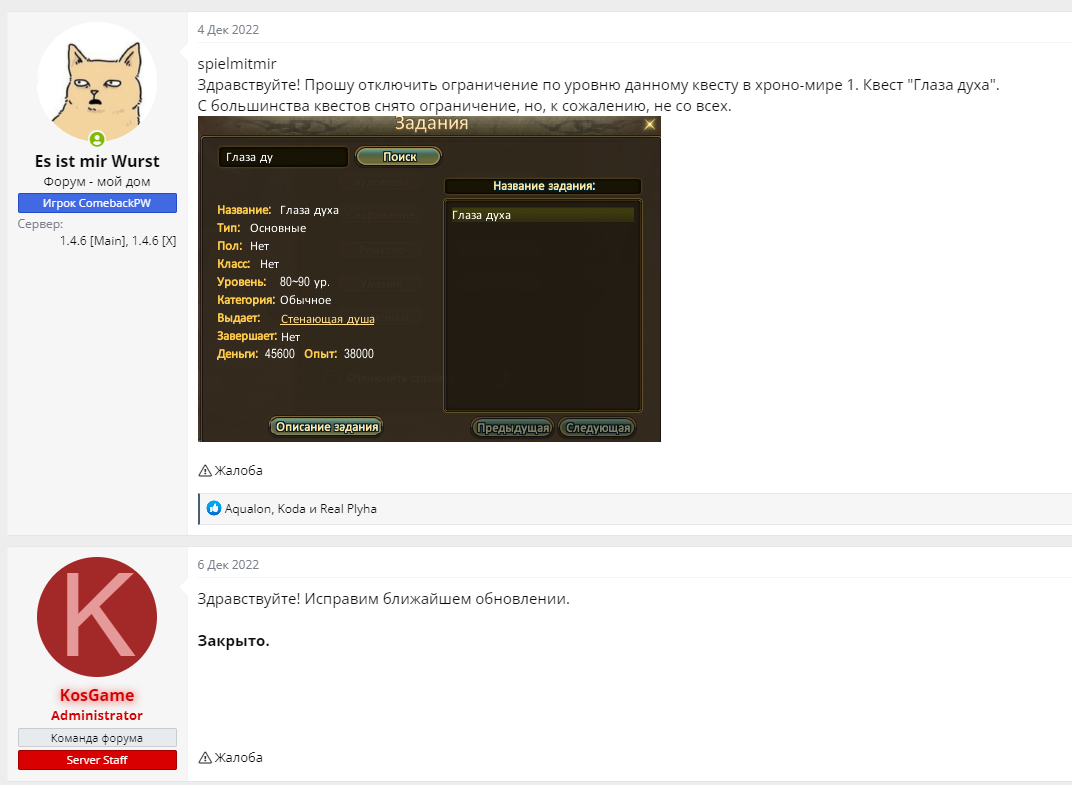Image resolution: width=1072 pixels, height=785 pixels.
Task: Click the green online status icon
Action: click(x=97, y=139)
